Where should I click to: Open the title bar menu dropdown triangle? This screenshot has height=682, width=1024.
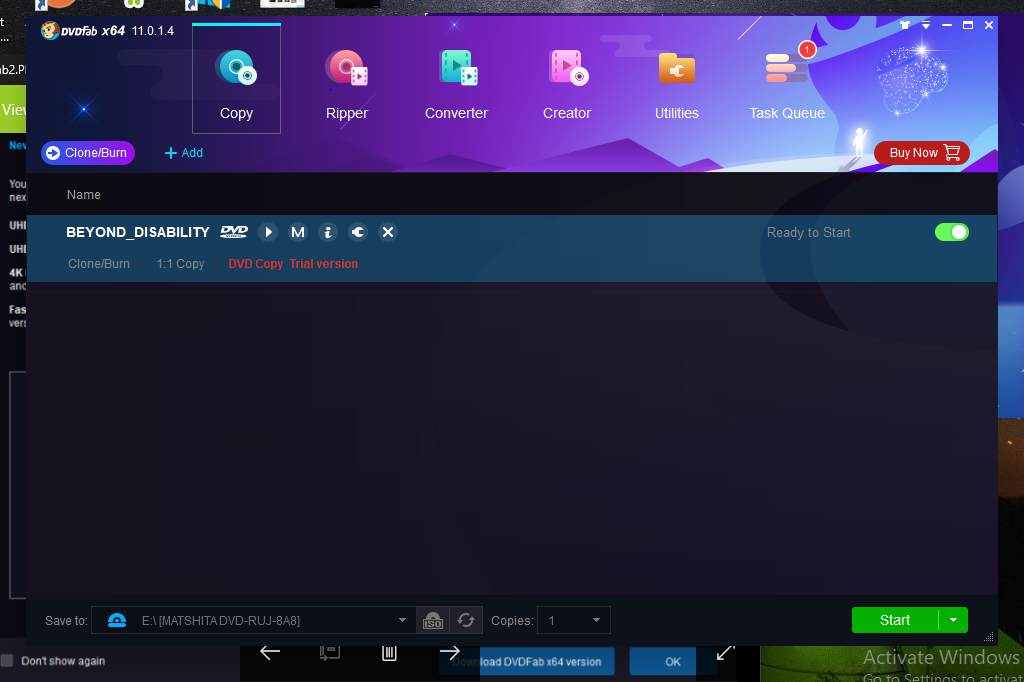pos(925,25)
